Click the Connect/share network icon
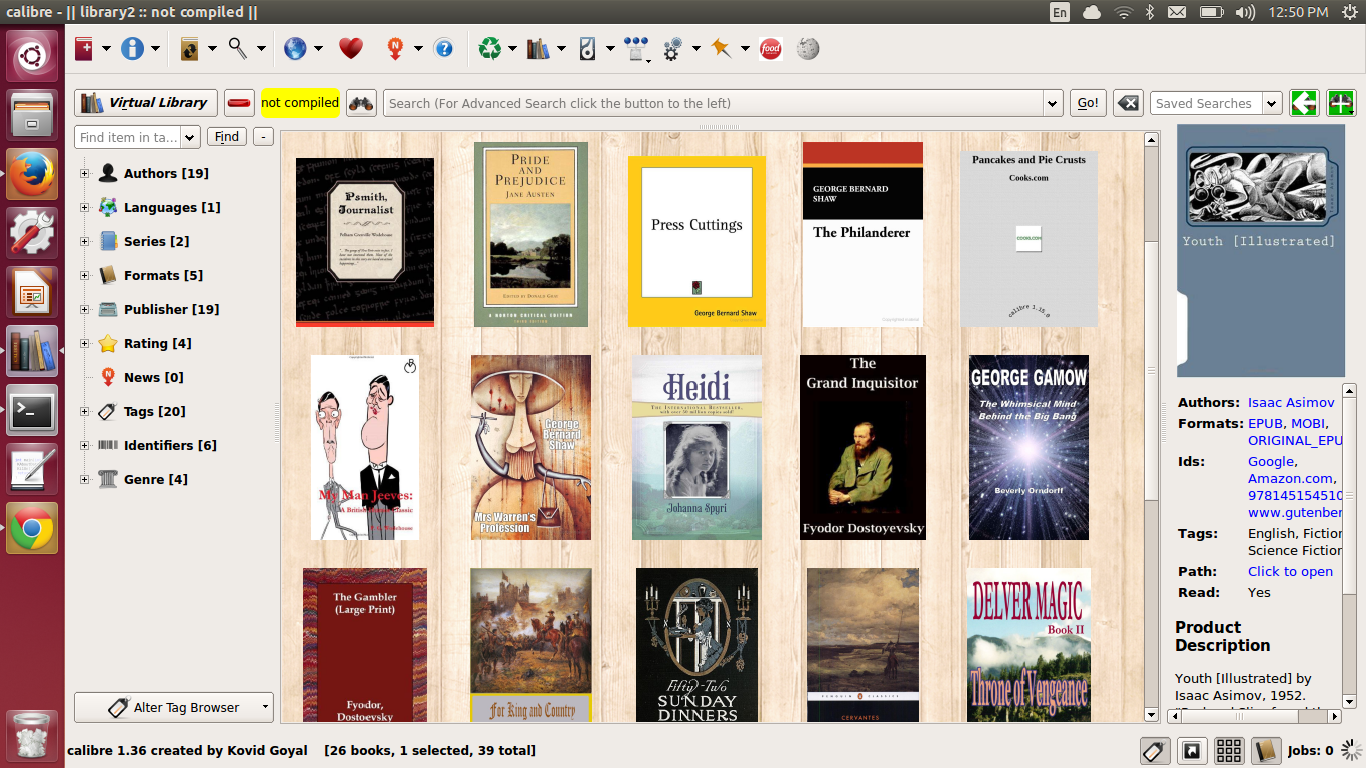 [636, 48]
